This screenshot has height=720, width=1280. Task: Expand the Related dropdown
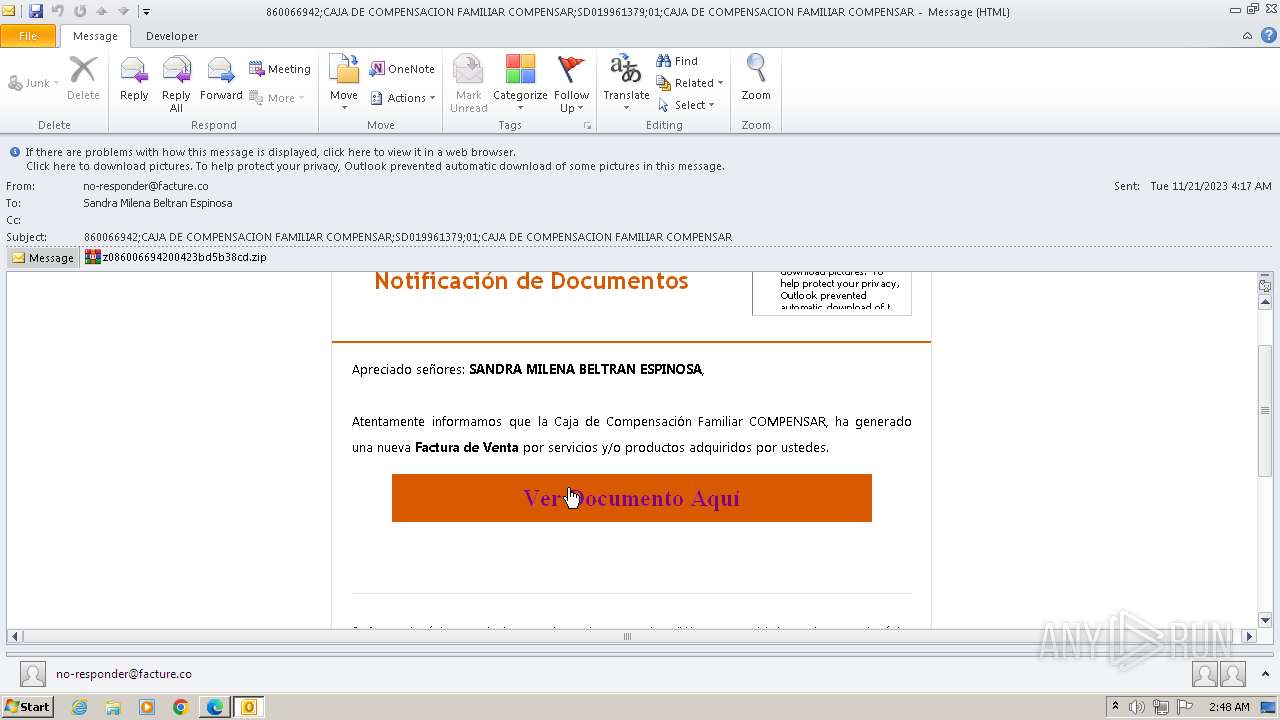tap(690, 83)
